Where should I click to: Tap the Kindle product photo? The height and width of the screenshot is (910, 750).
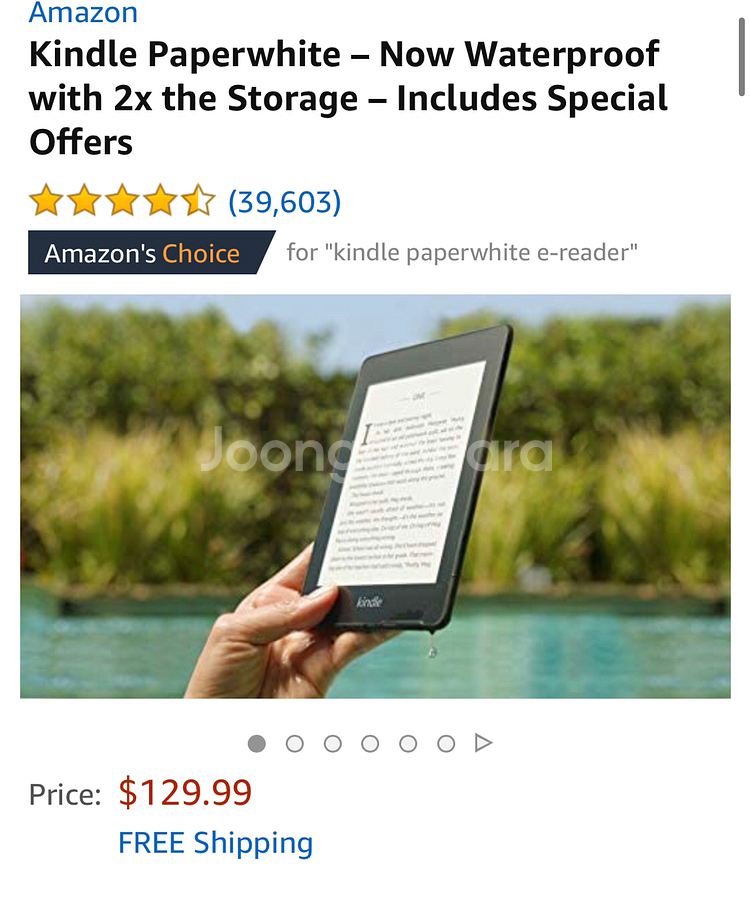[x=375, y=496]
